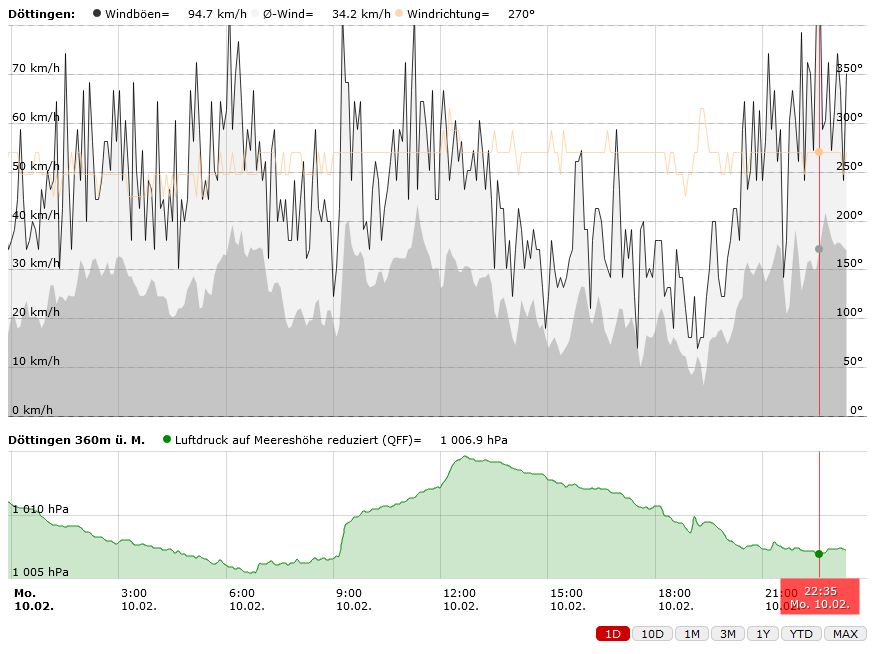Click the Luftdruck QFF legend label
The image size is (872, 654).
(x=298, y=440)
